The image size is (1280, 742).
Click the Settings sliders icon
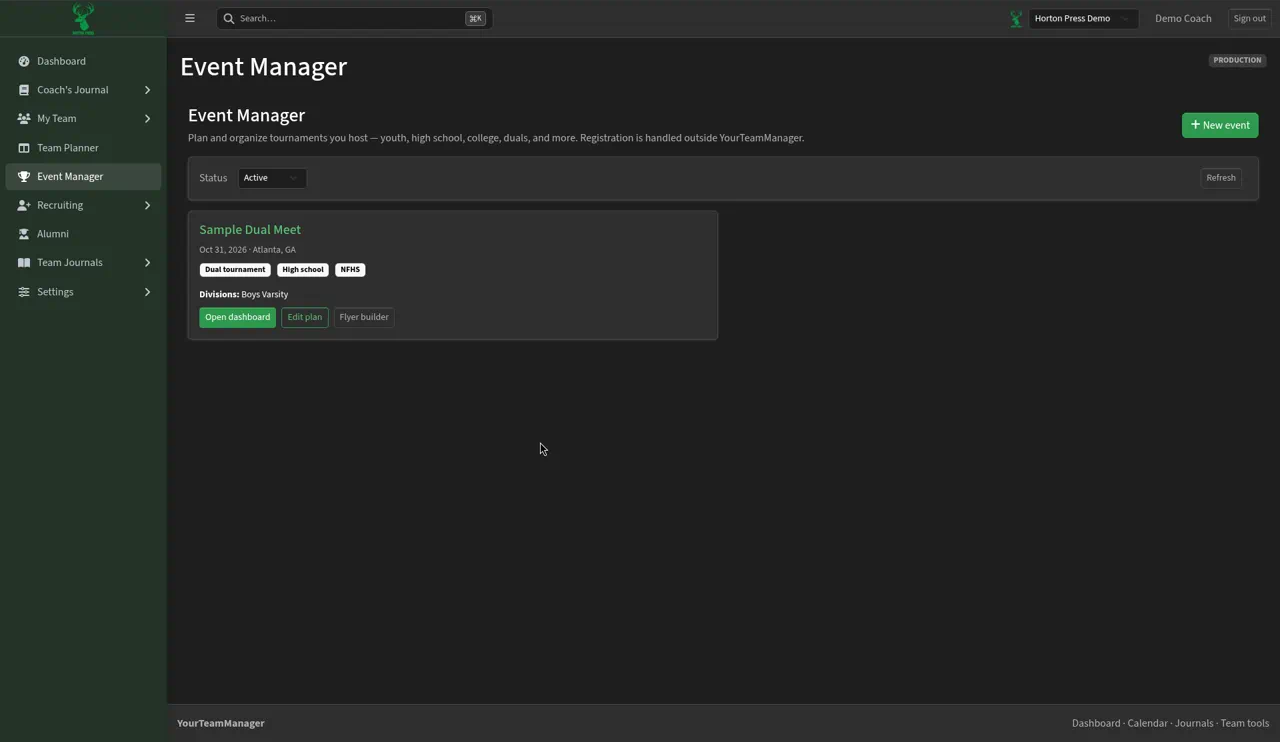(x=24, y=292)
